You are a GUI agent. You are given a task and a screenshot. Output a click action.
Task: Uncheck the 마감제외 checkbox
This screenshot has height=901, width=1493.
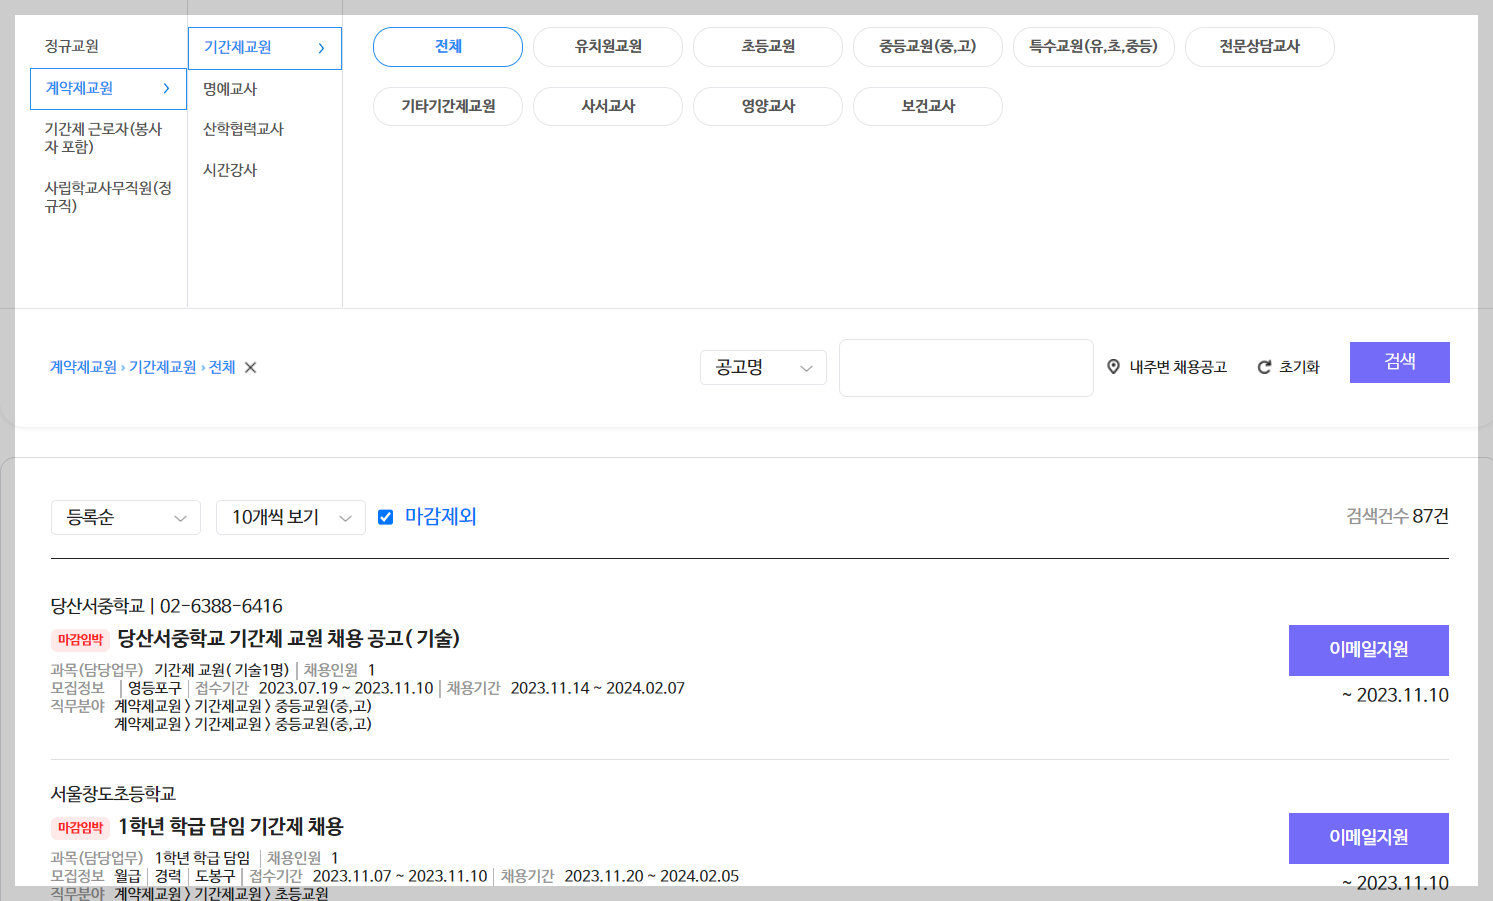pyautogui.click(x=385, y=516)
